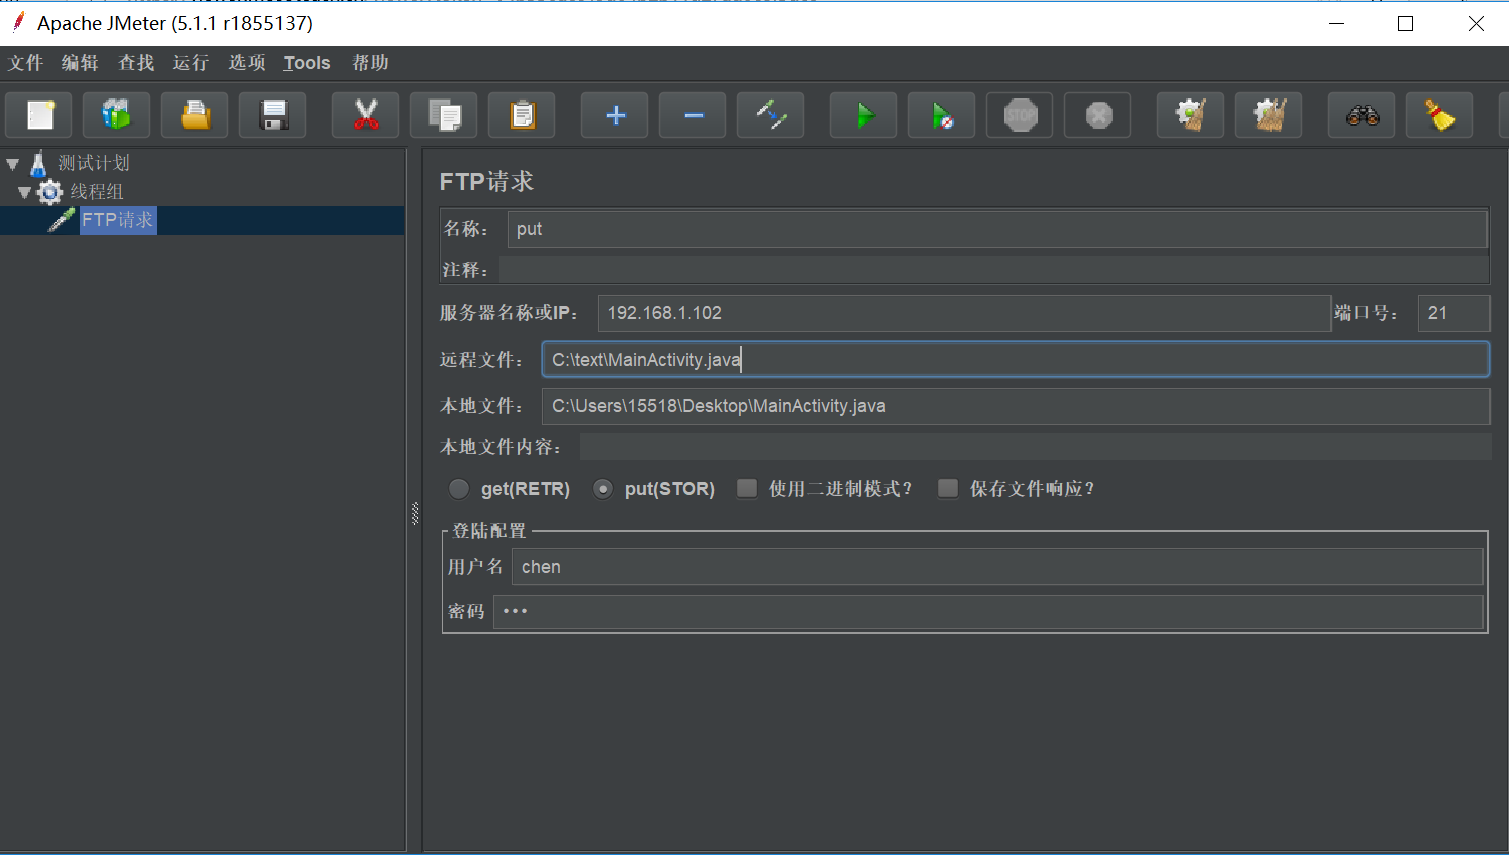Open the 选项 menu
The image size is (1509, 855).
pyautogui.click(x=247, y=63)
